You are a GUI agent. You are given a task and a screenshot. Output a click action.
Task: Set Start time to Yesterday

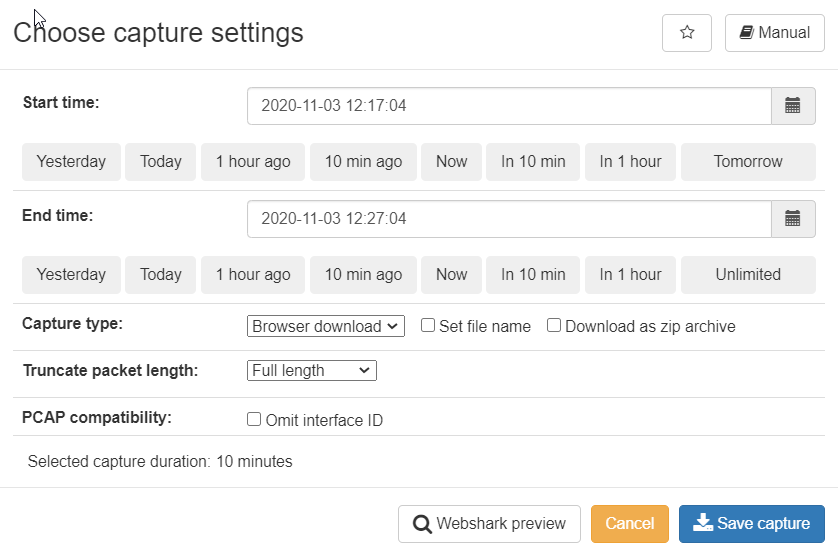click(71, 161)
